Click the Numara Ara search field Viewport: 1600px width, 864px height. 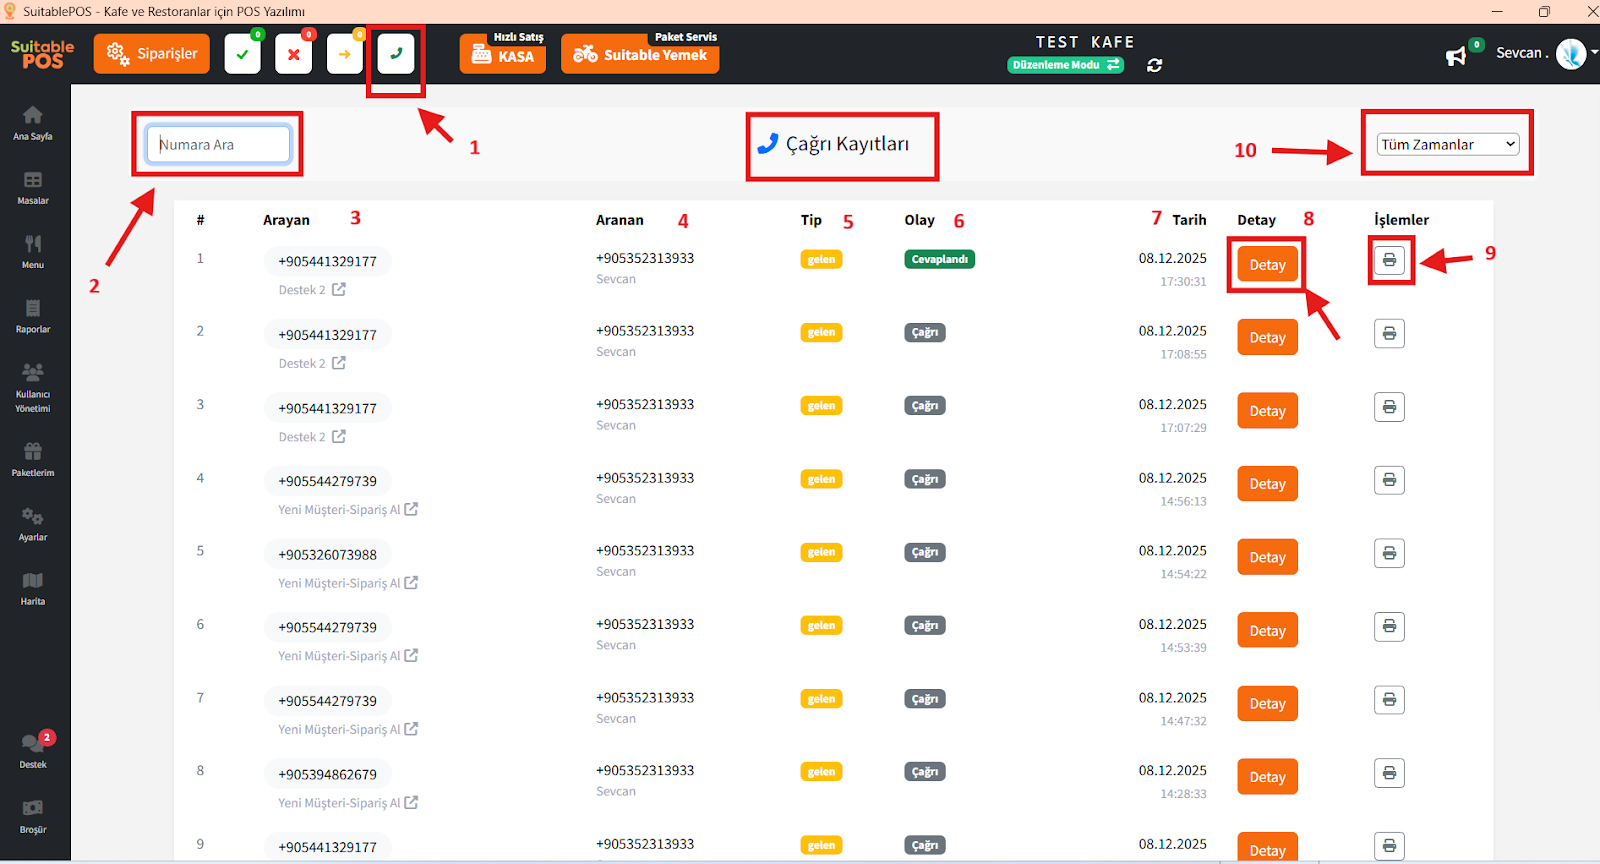tap(218, 144)
